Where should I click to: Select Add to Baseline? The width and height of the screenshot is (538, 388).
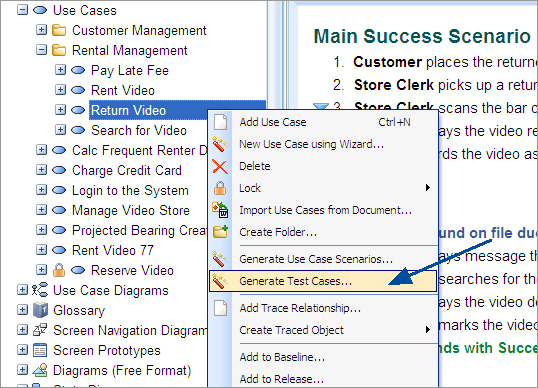(x=323, y=357)
